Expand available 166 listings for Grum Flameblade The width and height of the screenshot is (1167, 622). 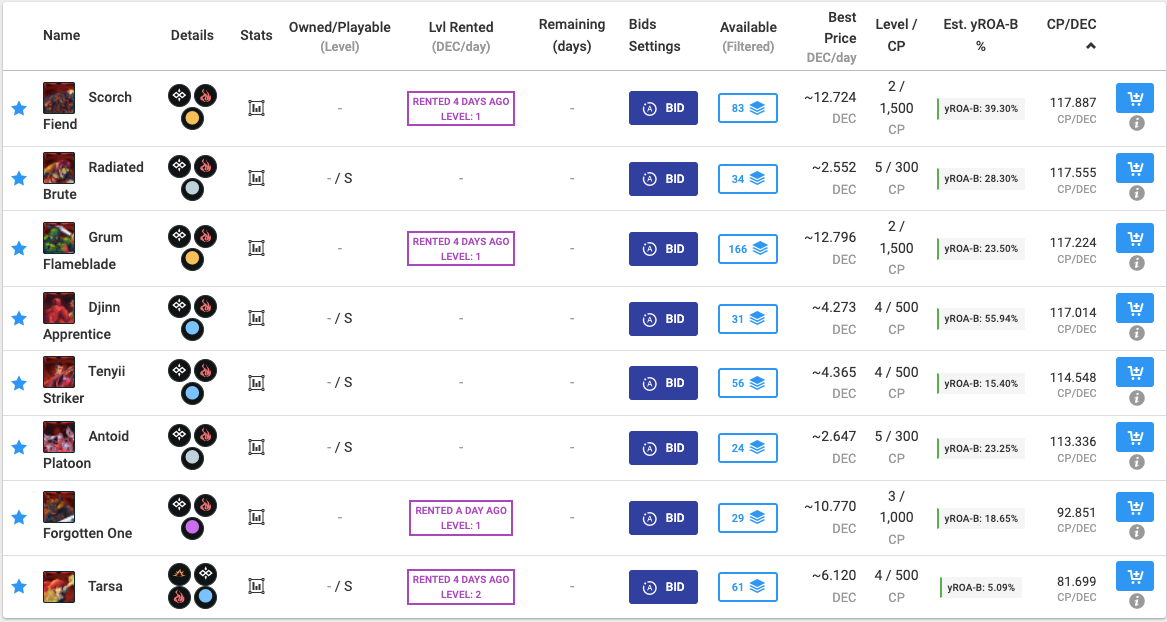[748, 249]
